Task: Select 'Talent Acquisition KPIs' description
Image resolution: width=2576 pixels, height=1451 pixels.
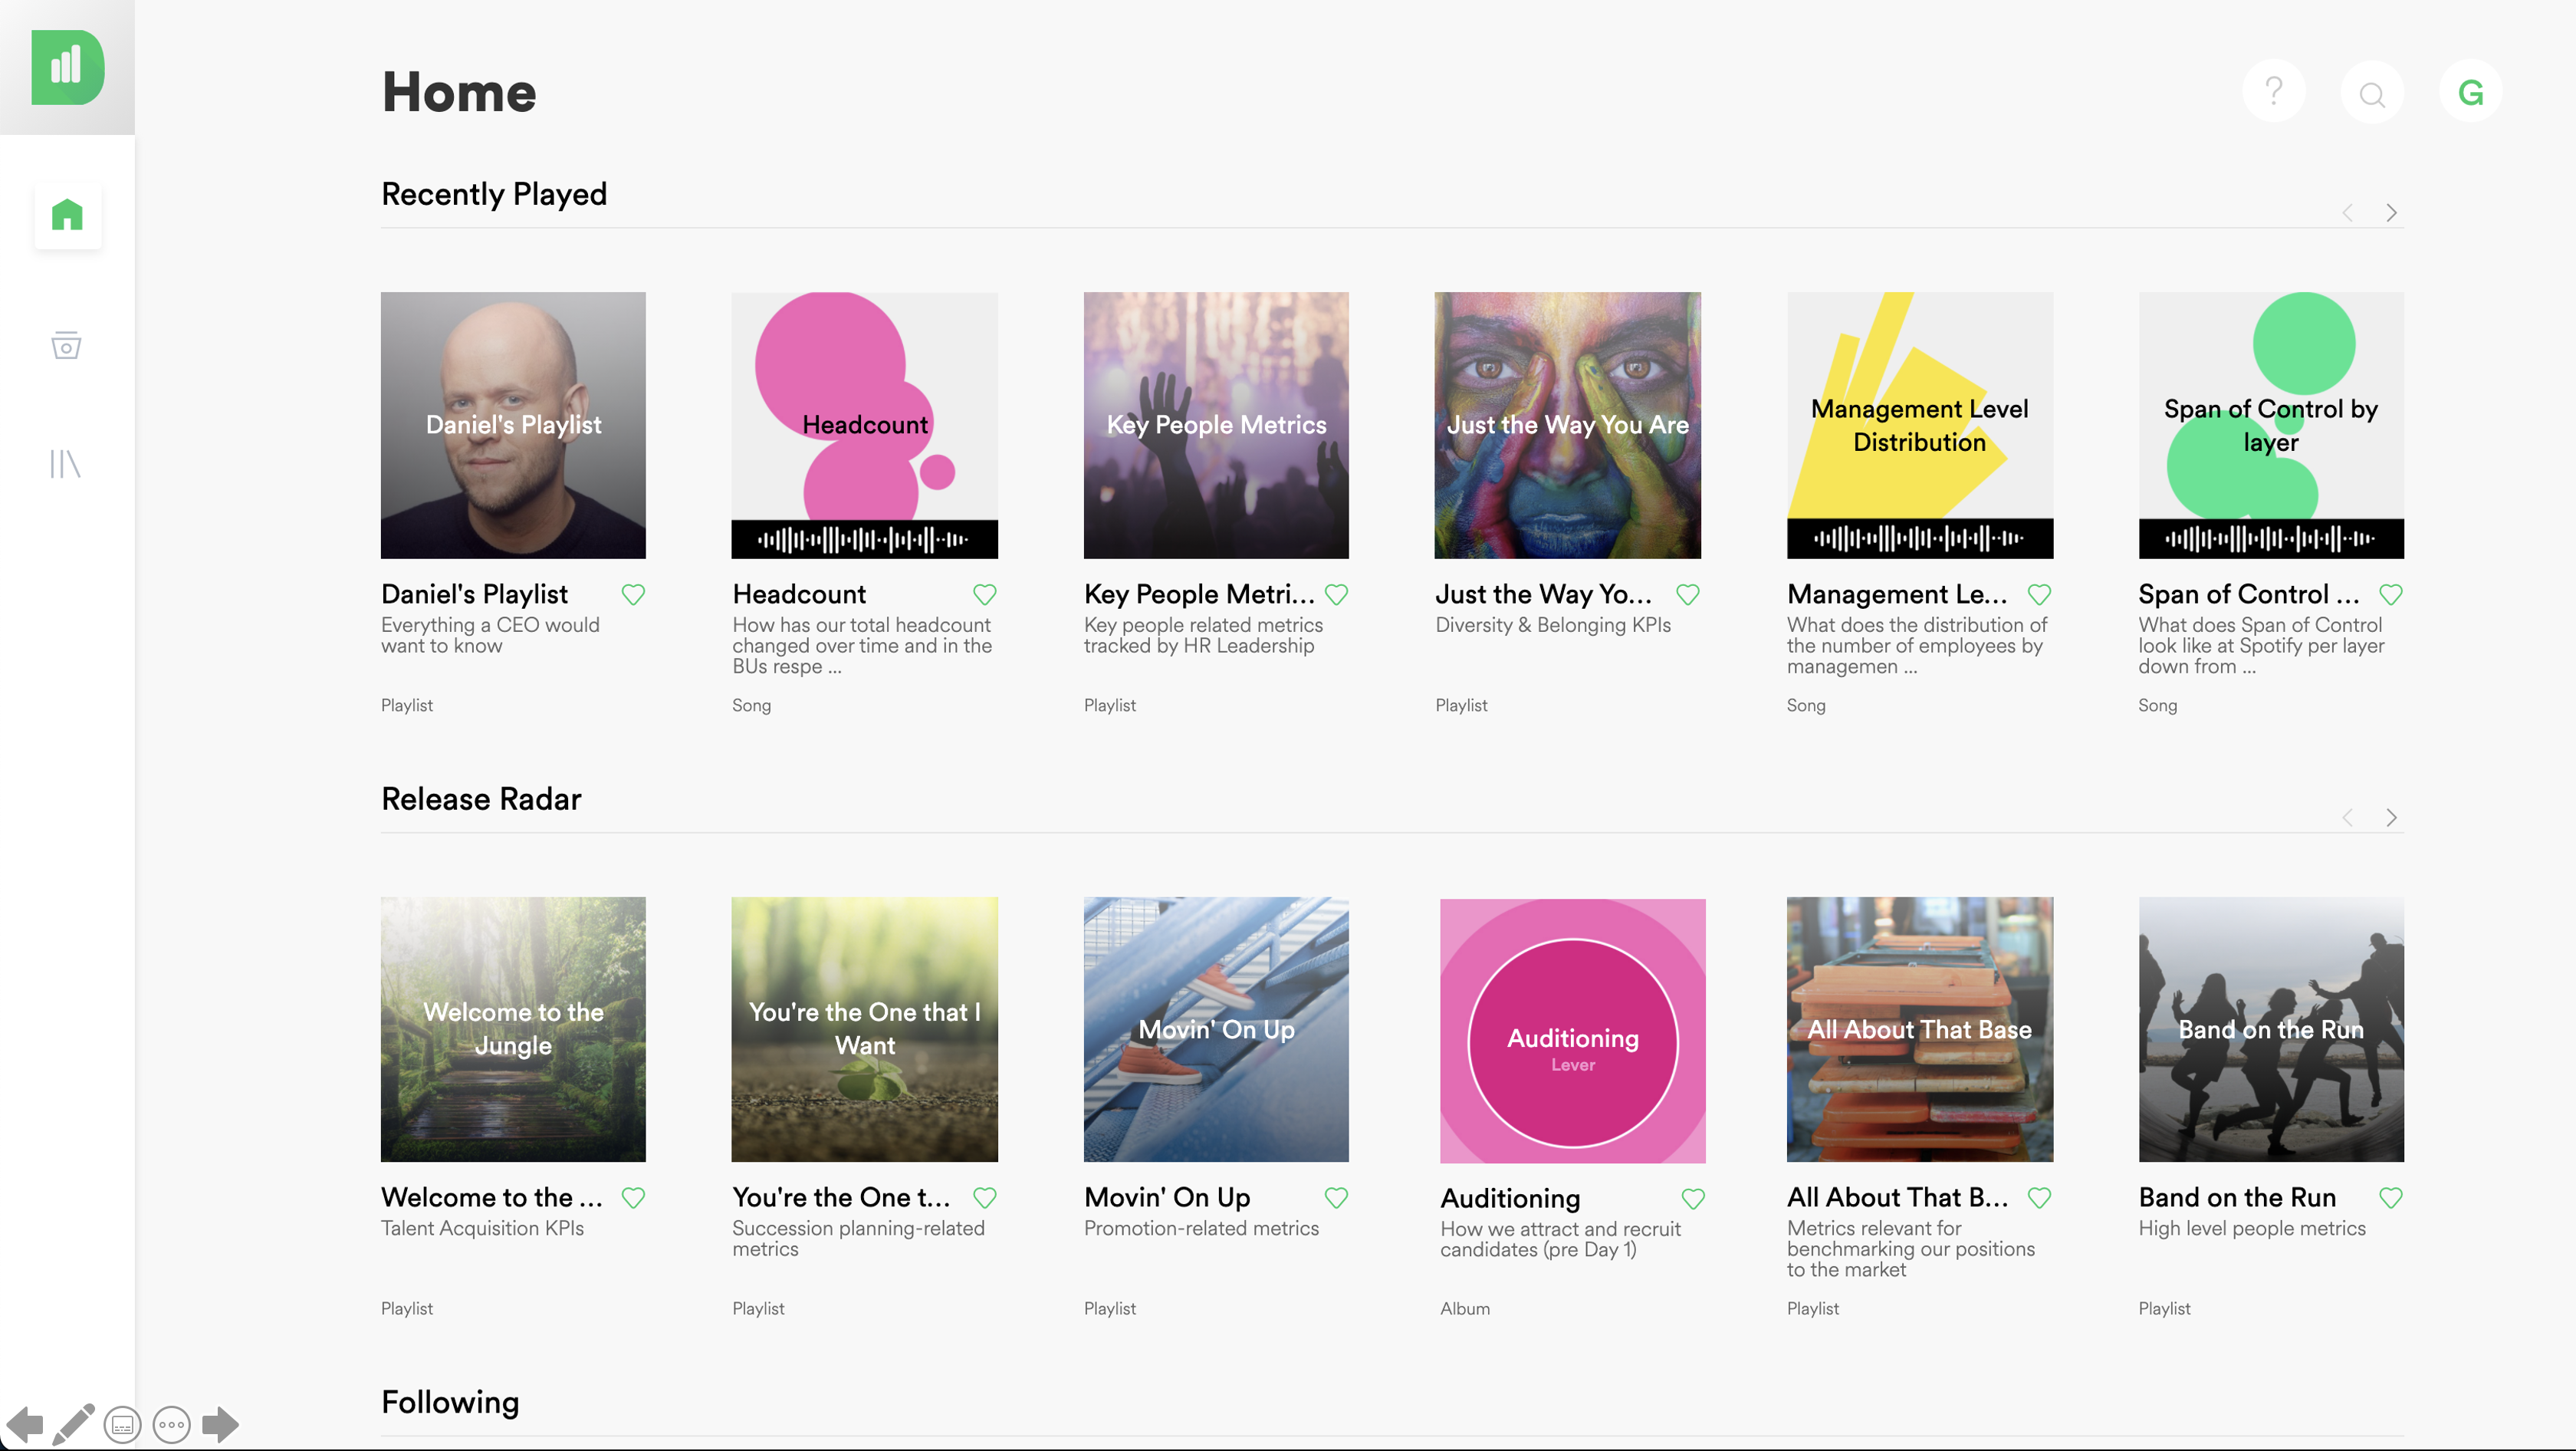Action: [482, 1228]
